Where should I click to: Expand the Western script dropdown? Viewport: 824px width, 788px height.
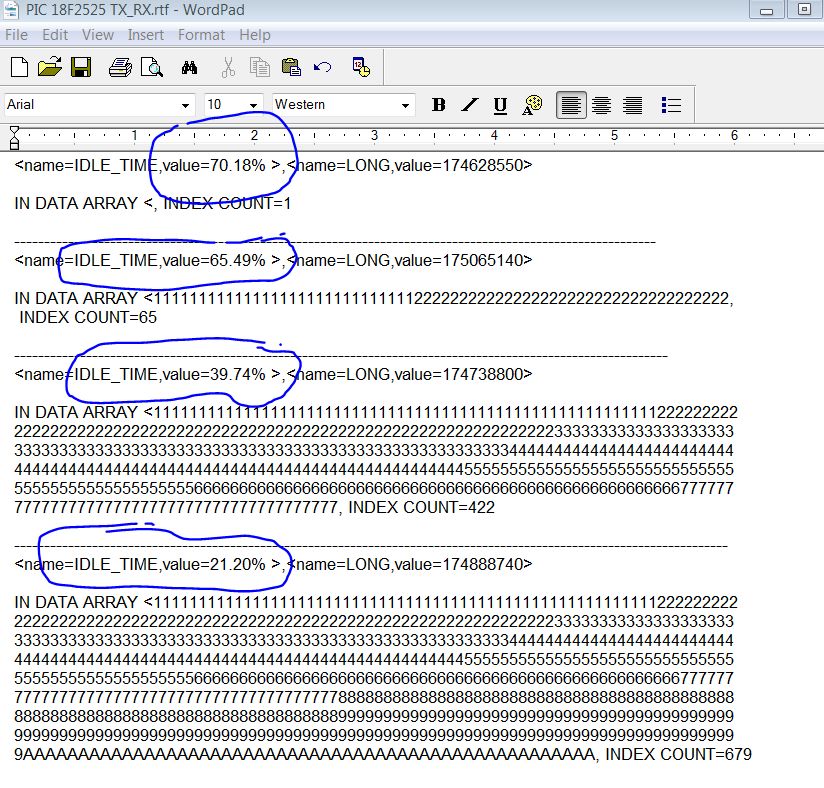pos(405,105)
